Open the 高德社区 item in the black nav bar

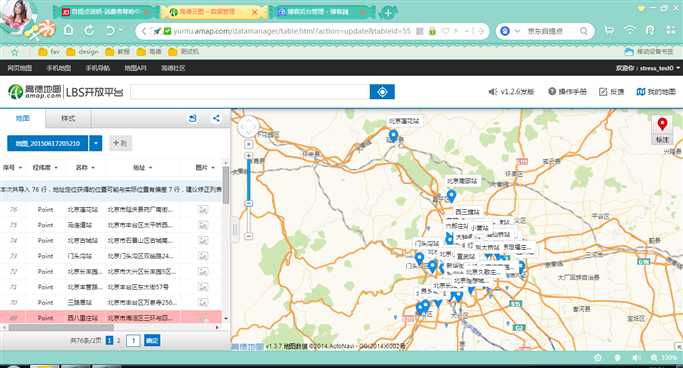point(173,68)
